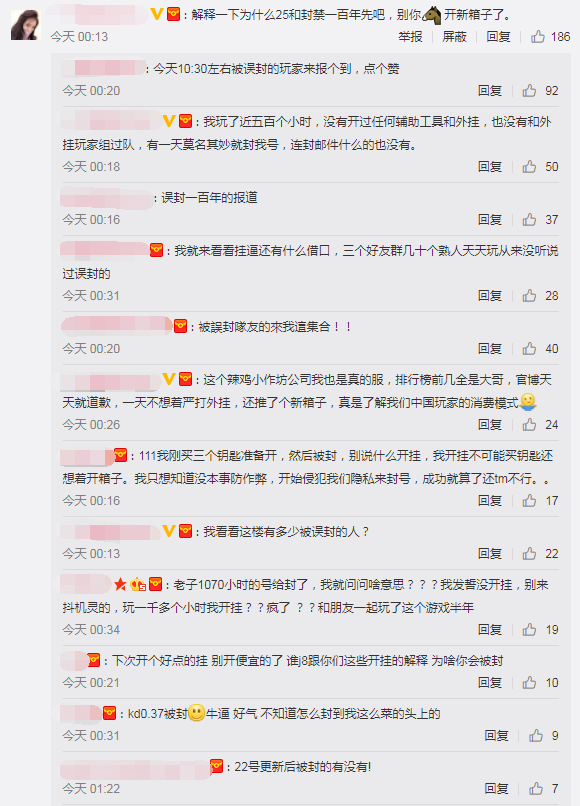Like the 1070小时 comment with 19 likes

[529, 630]
